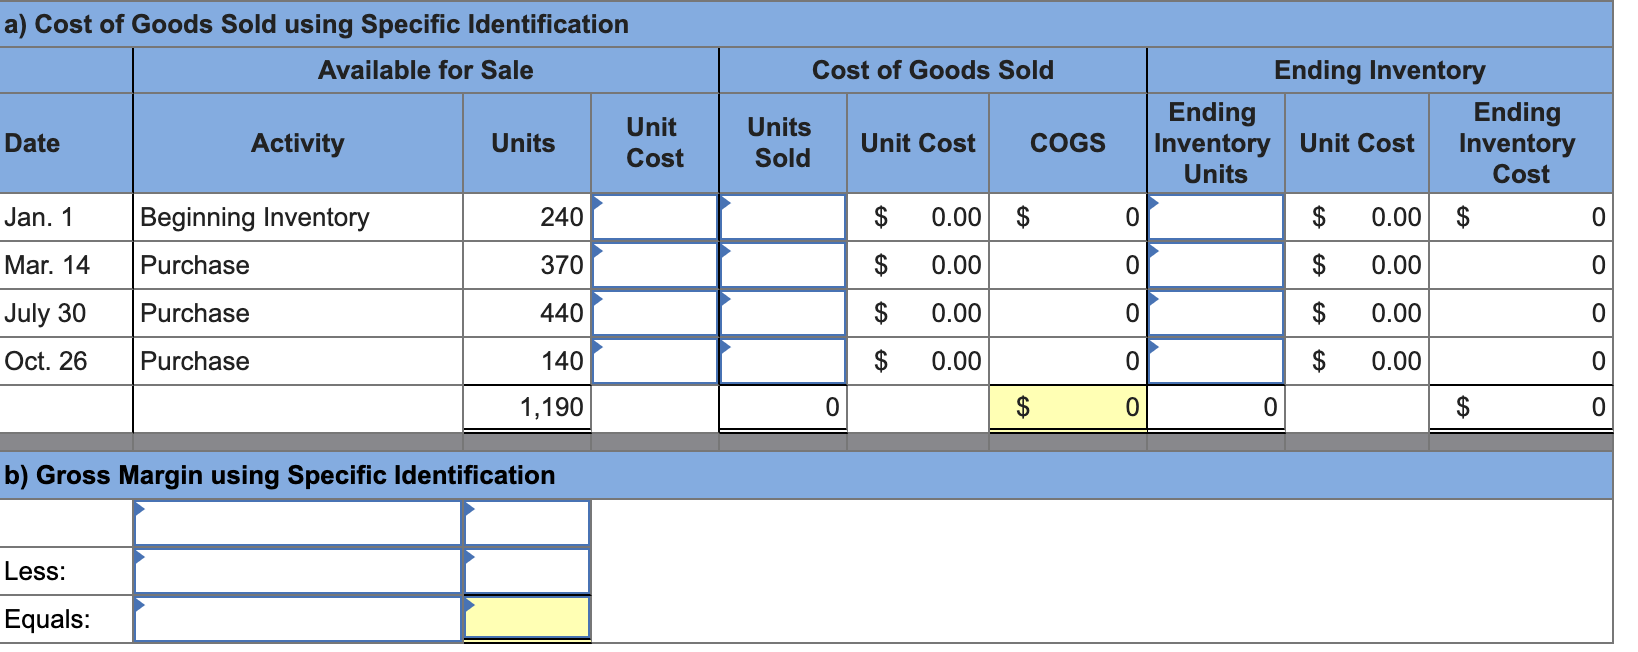Click the Available for Sale header
Image resolution: width=1638 pixels, height=652 pixels.
426,70
